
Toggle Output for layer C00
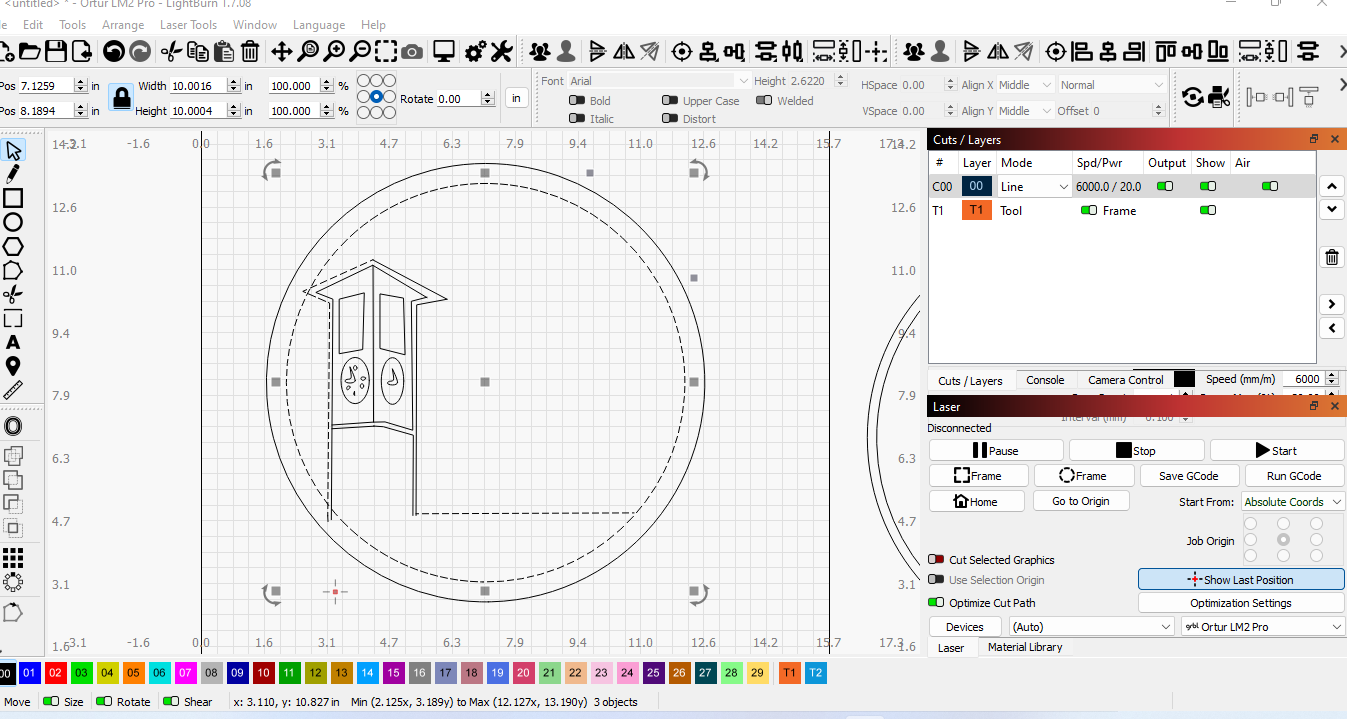click(1165, 186)
